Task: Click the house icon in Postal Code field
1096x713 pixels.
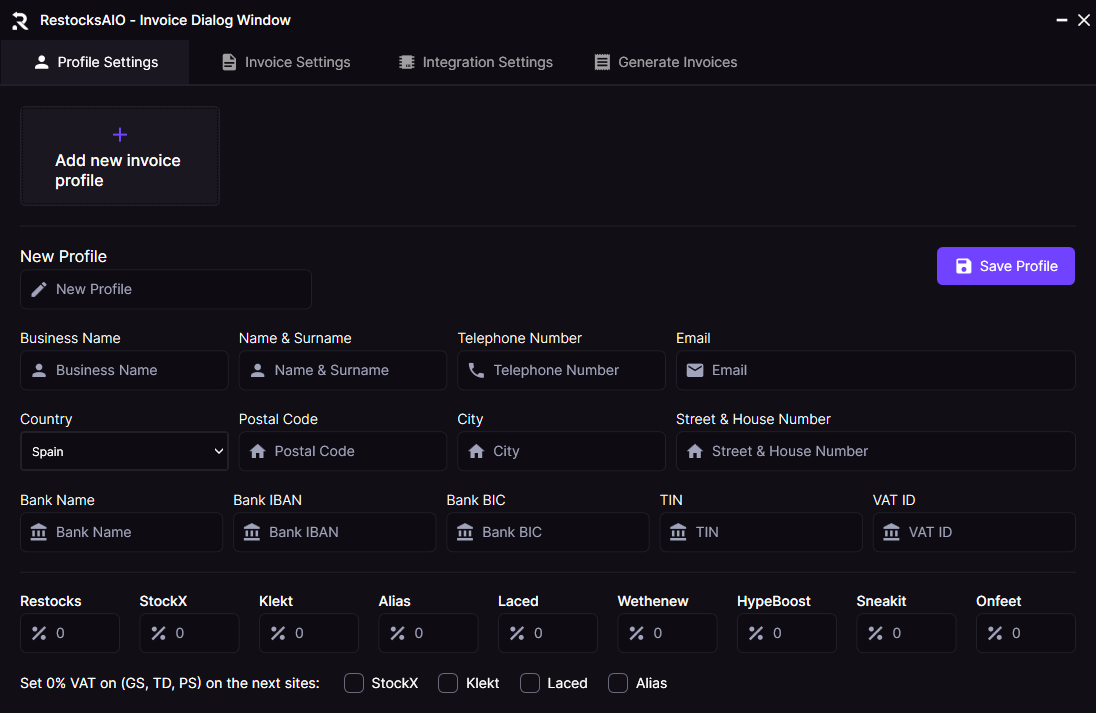Action: (x=258, y=452)
